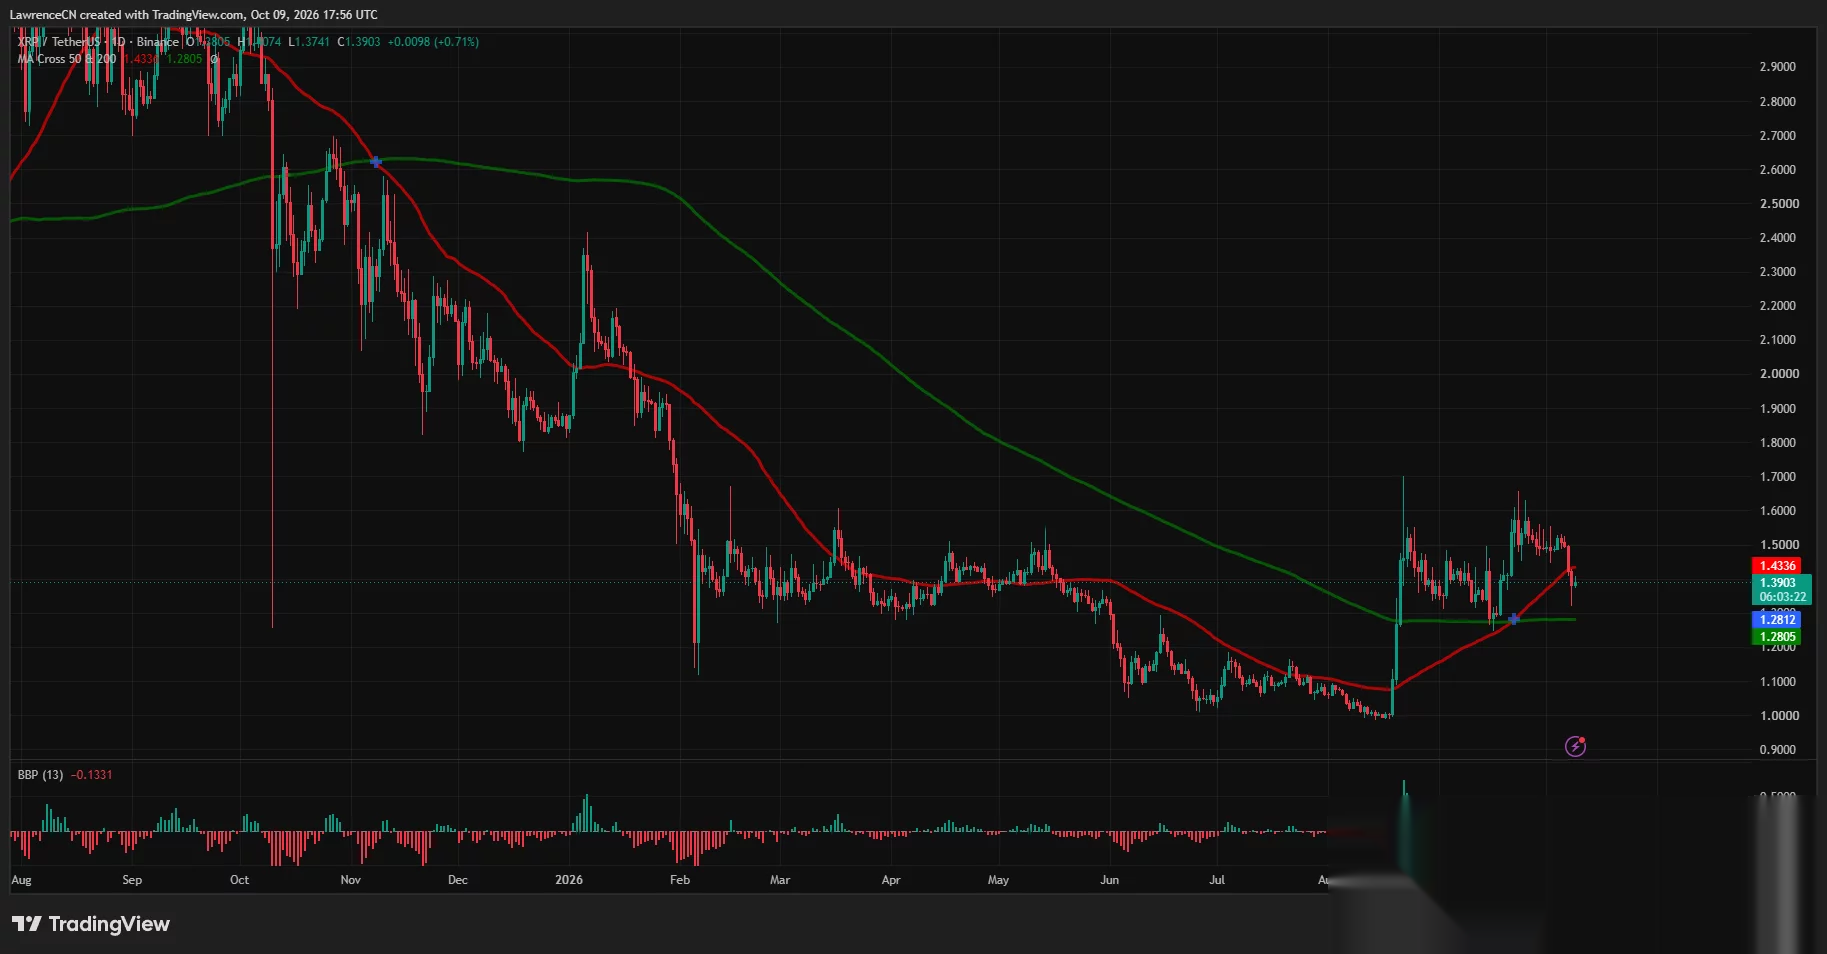Click the Feb label on time axis

679,880
